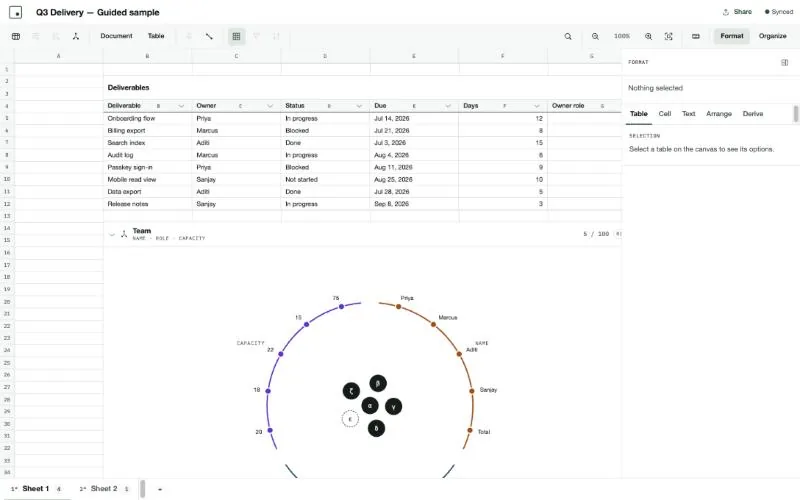Select the Sheet 1 tab
Viewport: 800px width, 500px height.
pos(36,489)
